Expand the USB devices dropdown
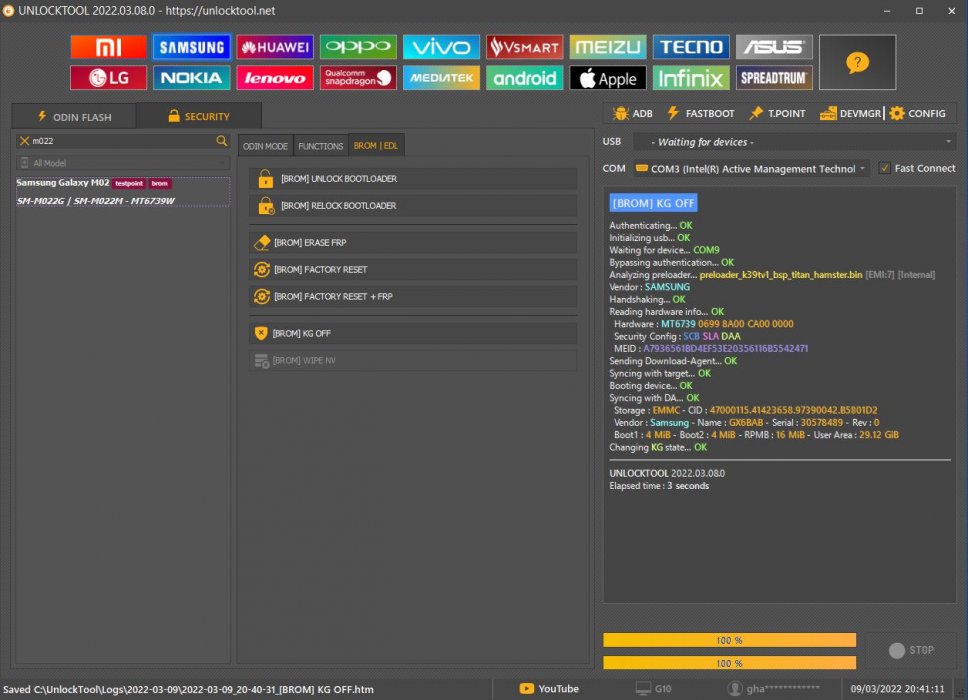968x700 pixels. [x=795, y=142]
